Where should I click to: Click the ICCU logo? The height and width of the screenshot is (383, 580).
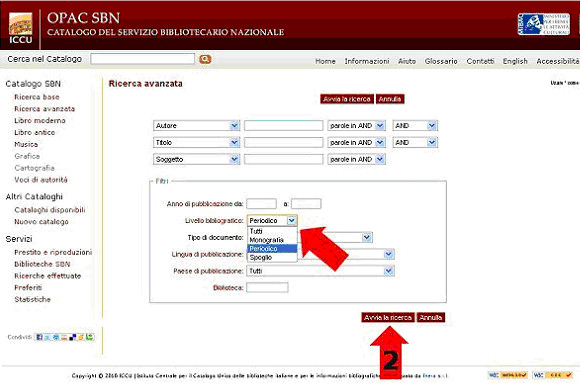coord(20,28)
